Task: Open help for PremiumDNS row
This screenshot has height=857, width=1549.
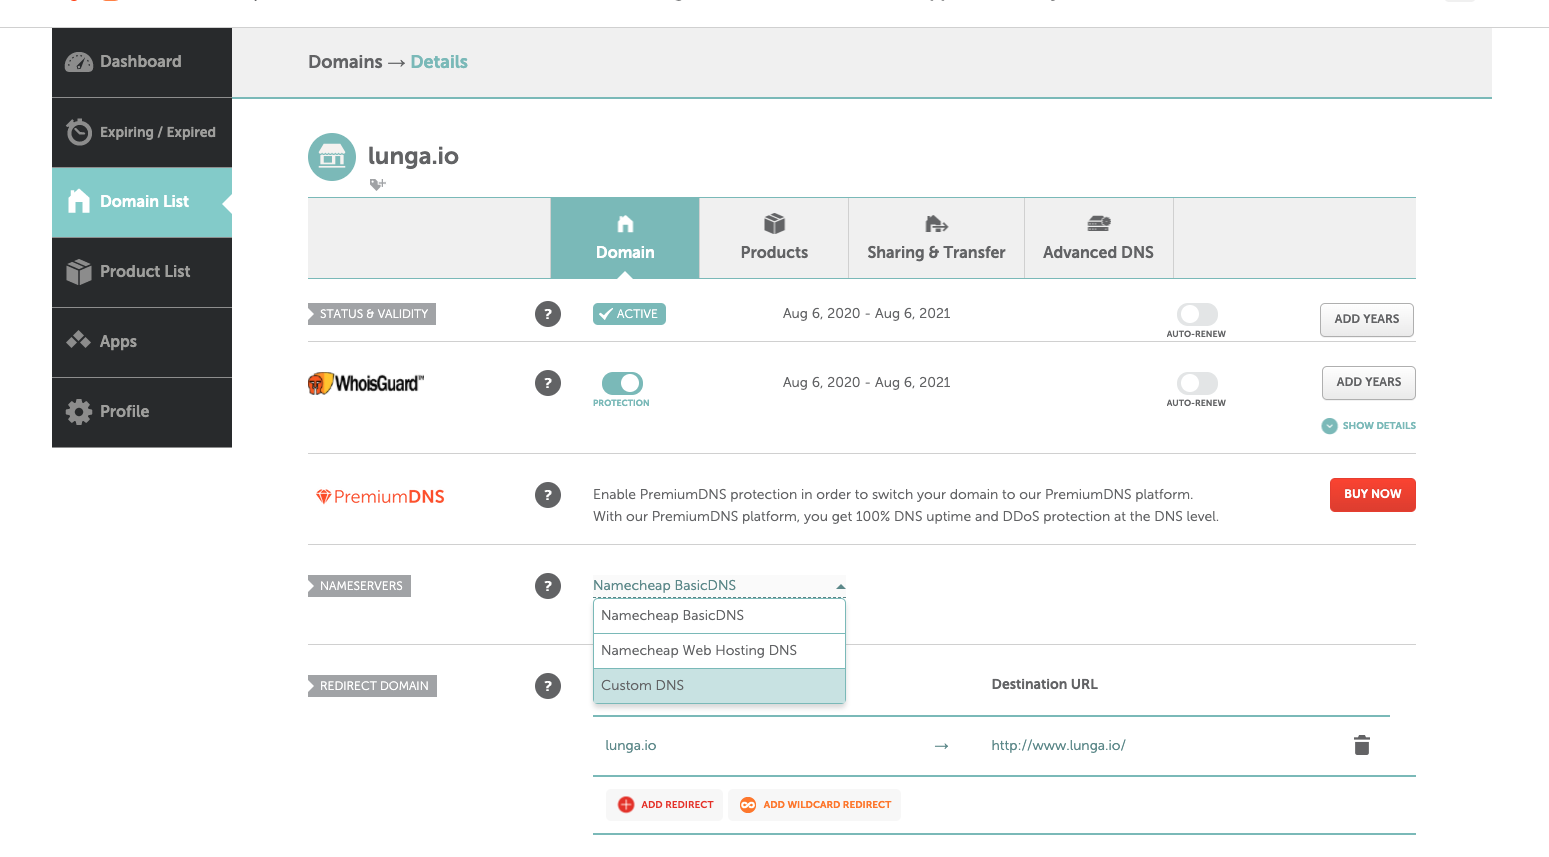Action: 548,495
